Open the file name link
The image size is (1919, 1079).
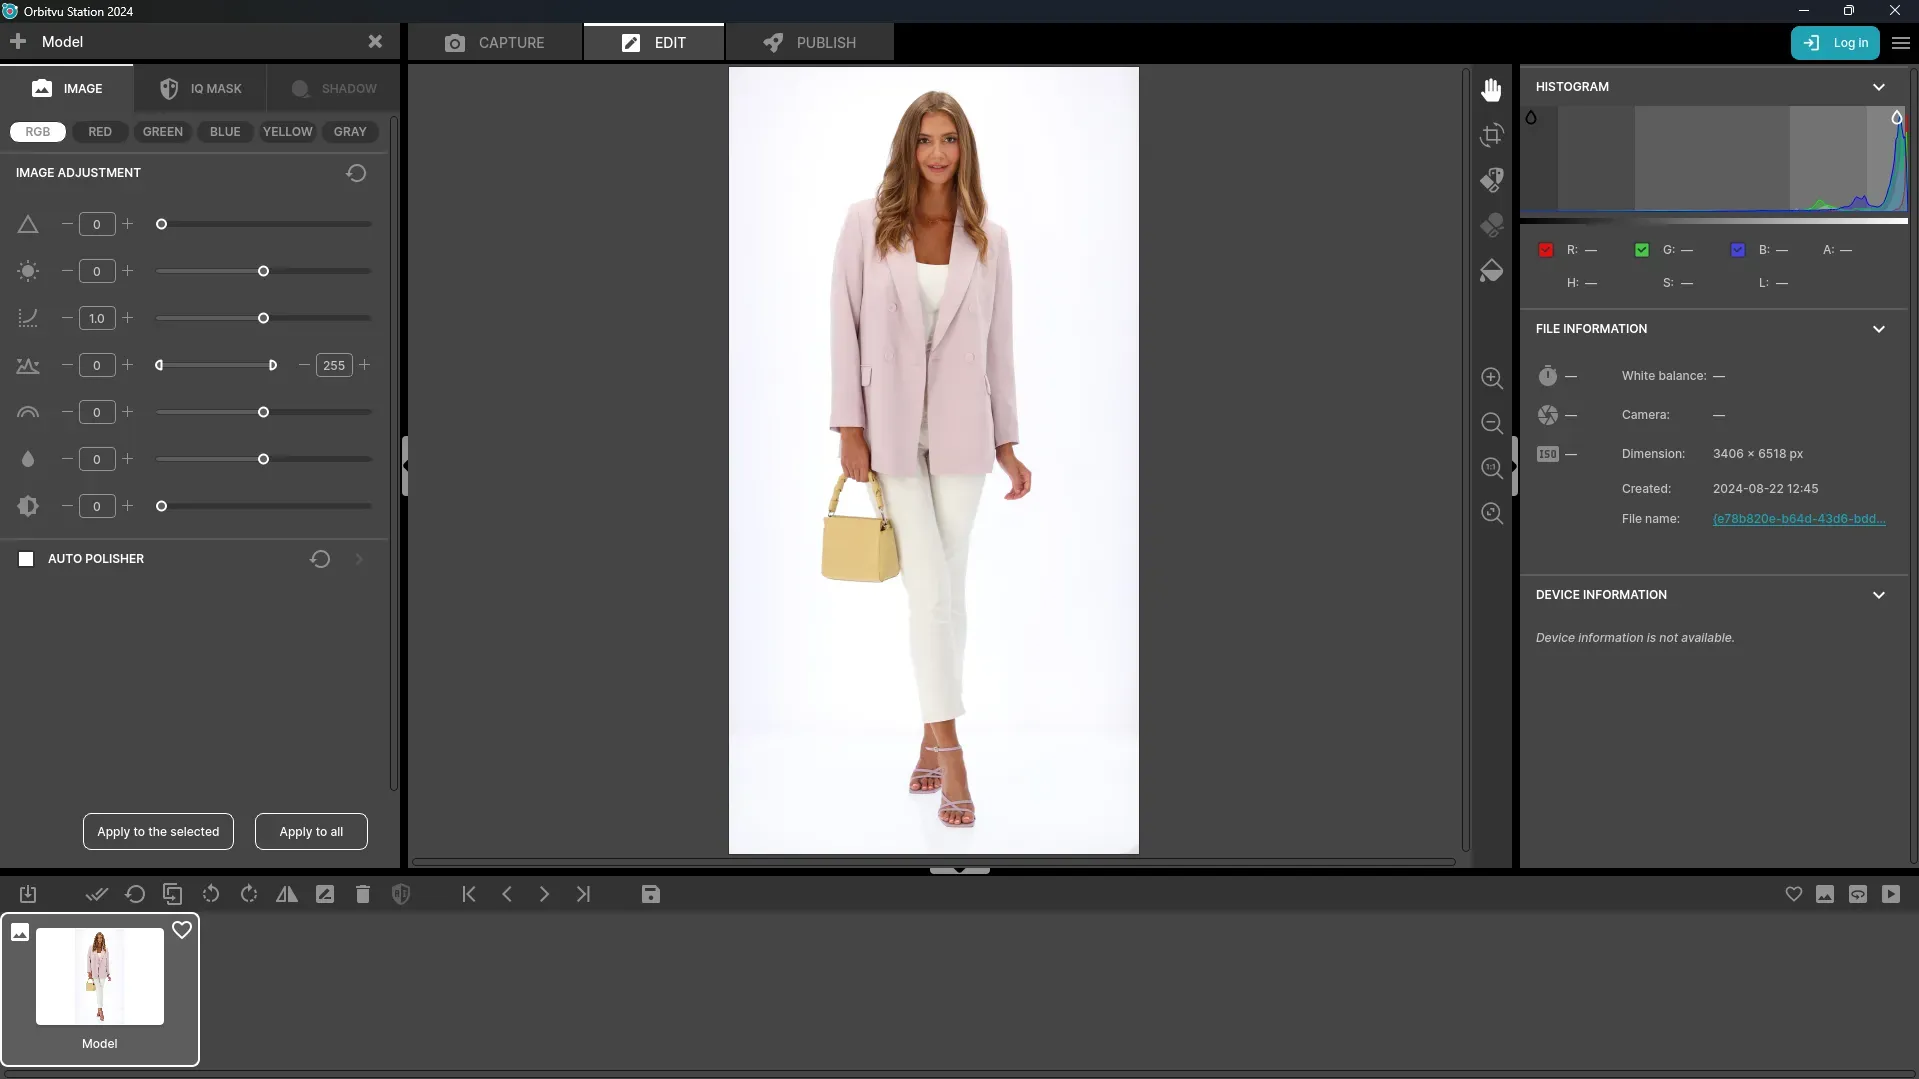point(1798,519)
